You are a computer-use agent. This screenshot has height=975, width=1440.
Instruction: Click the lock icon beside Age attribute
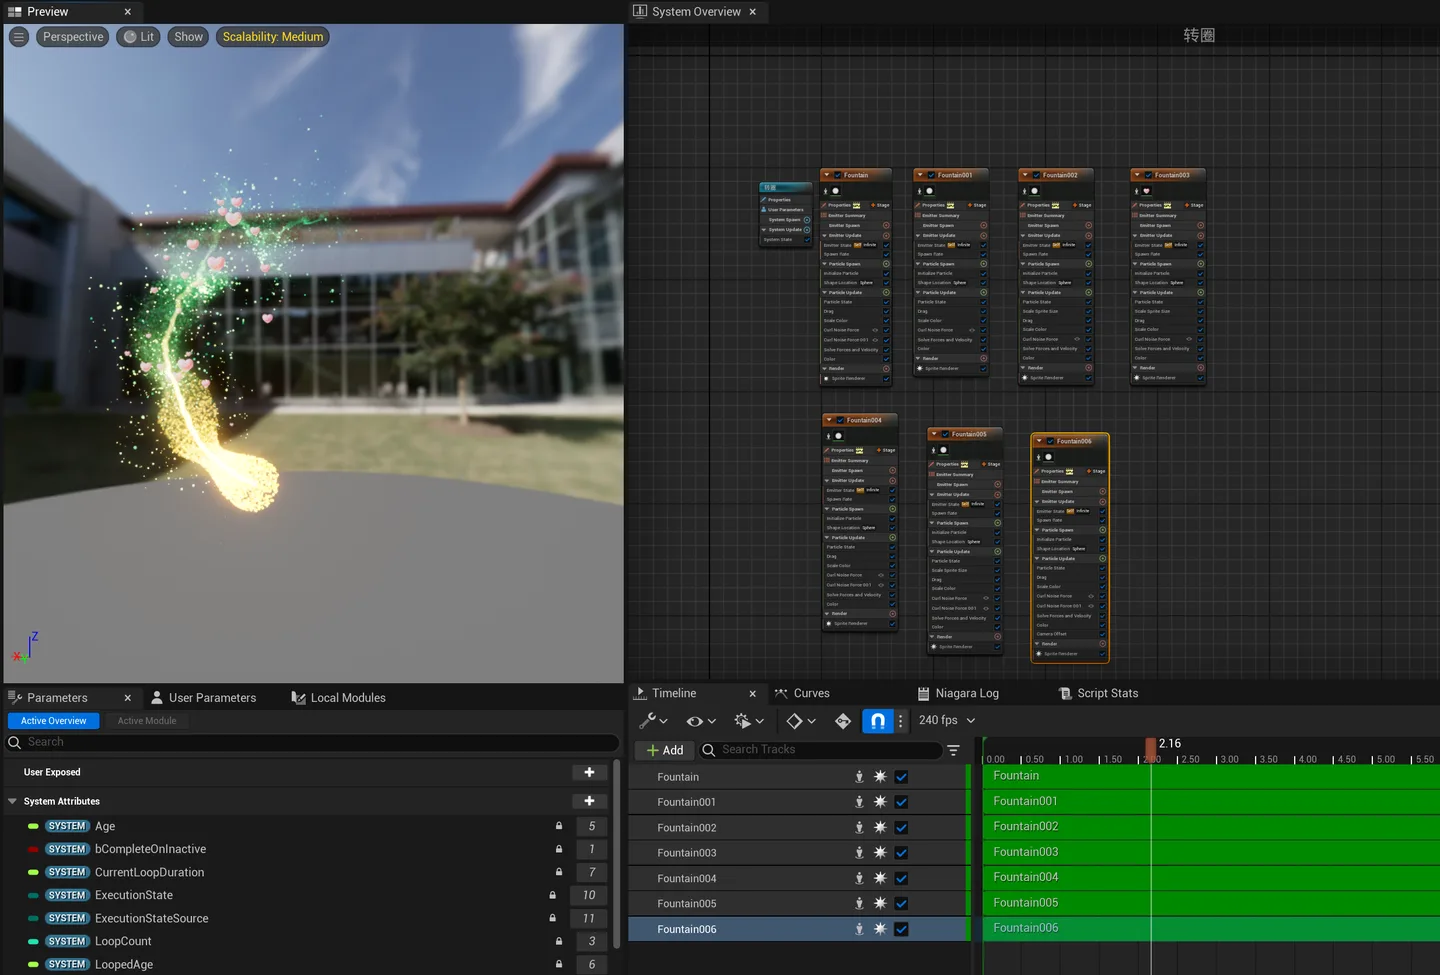coord(559,826)
